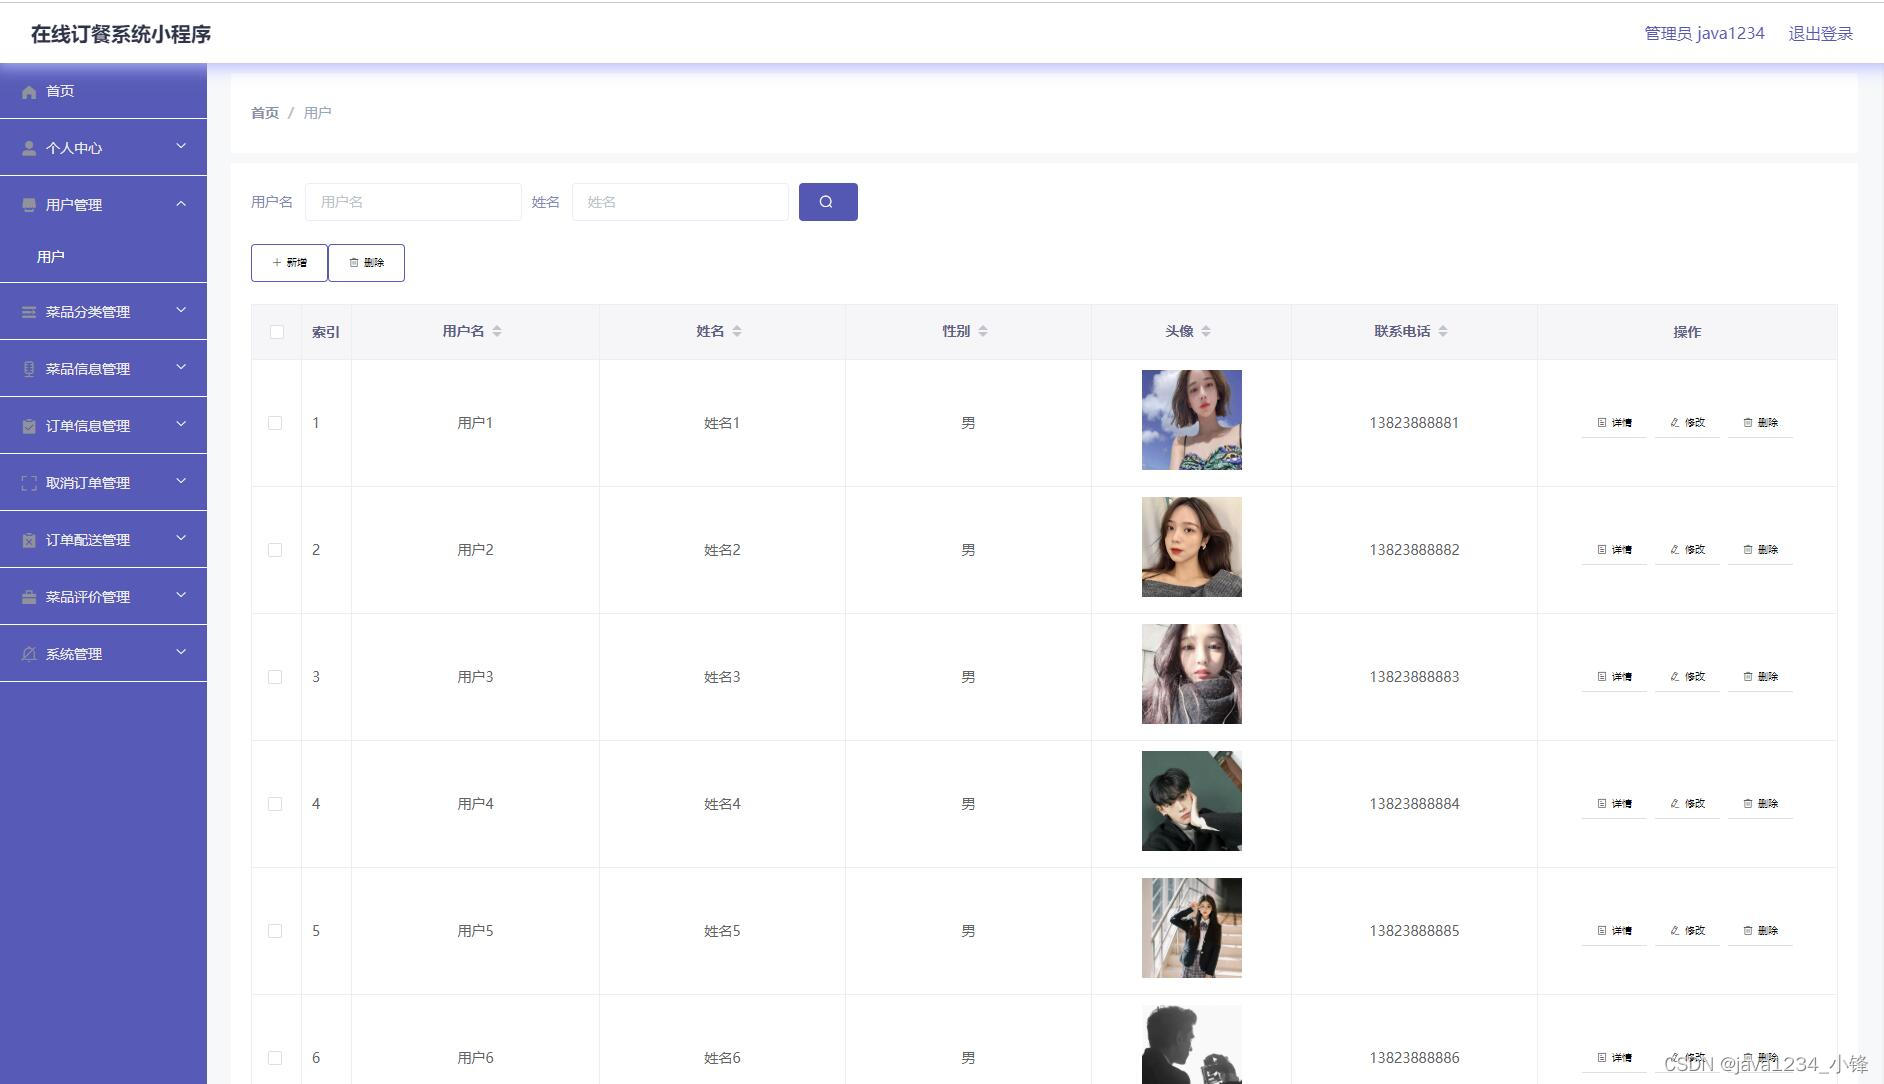The height and width of the screenshot is (1084, 1884).
Task: Click 退出登录 link
Action: coord(1821,34)
